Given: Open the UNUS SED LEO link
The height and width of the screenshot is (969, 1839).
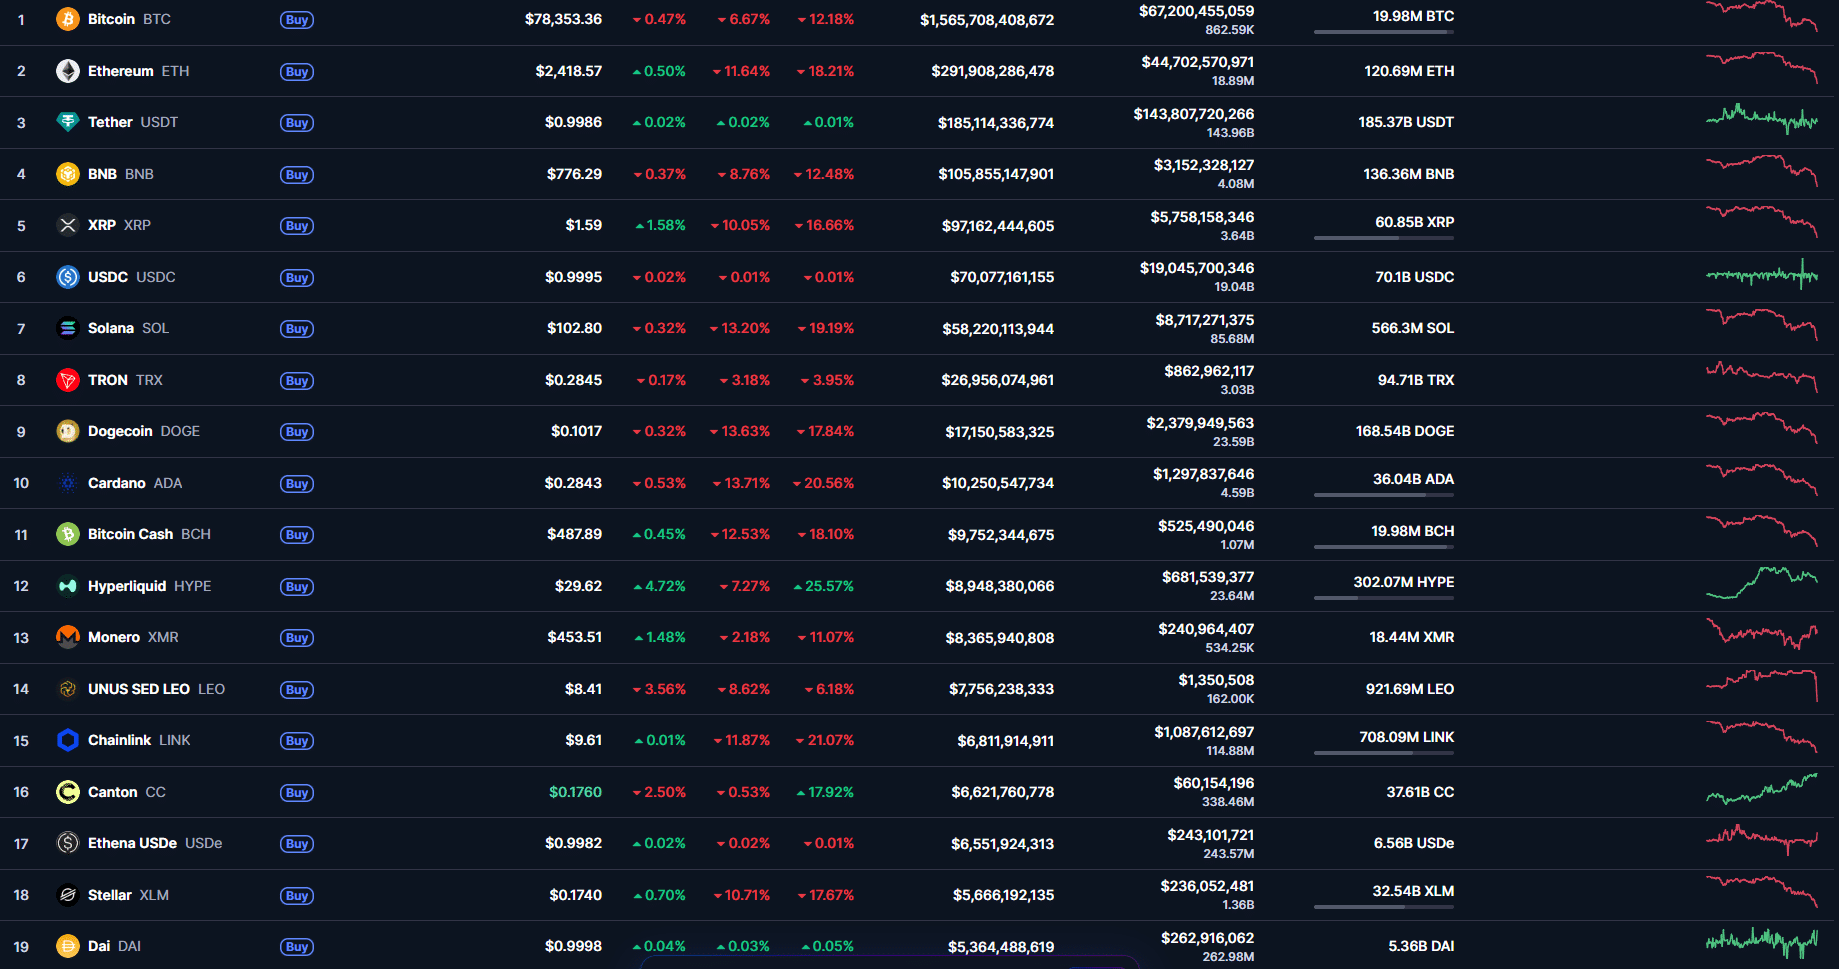Looking at the screenshot, I should 138,689.
